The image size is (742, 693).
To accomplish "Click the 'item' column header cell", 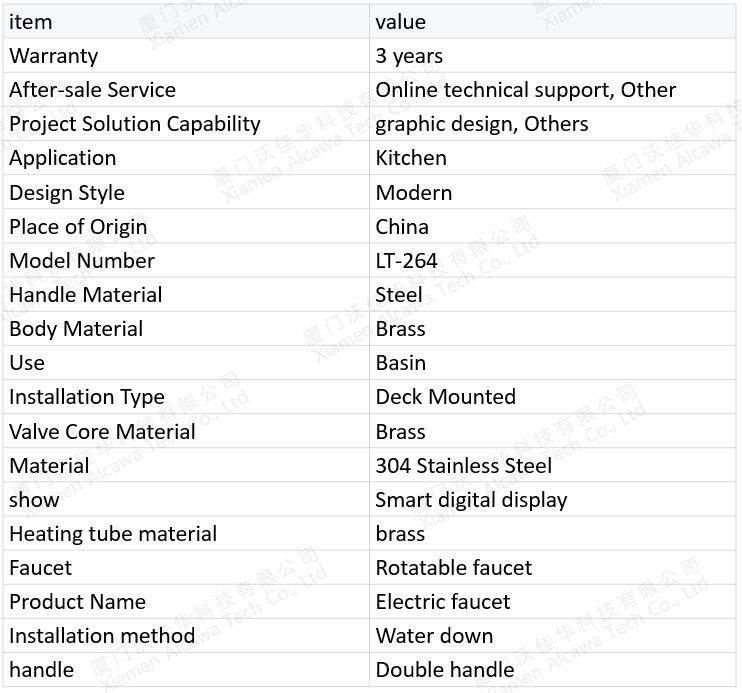I will 186,22.
